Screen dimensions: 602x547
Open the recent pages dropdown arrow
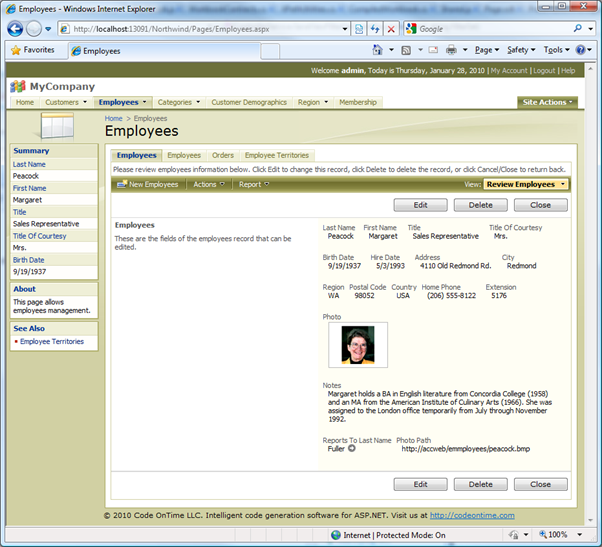pyautogui.click(x=48, y=29)
